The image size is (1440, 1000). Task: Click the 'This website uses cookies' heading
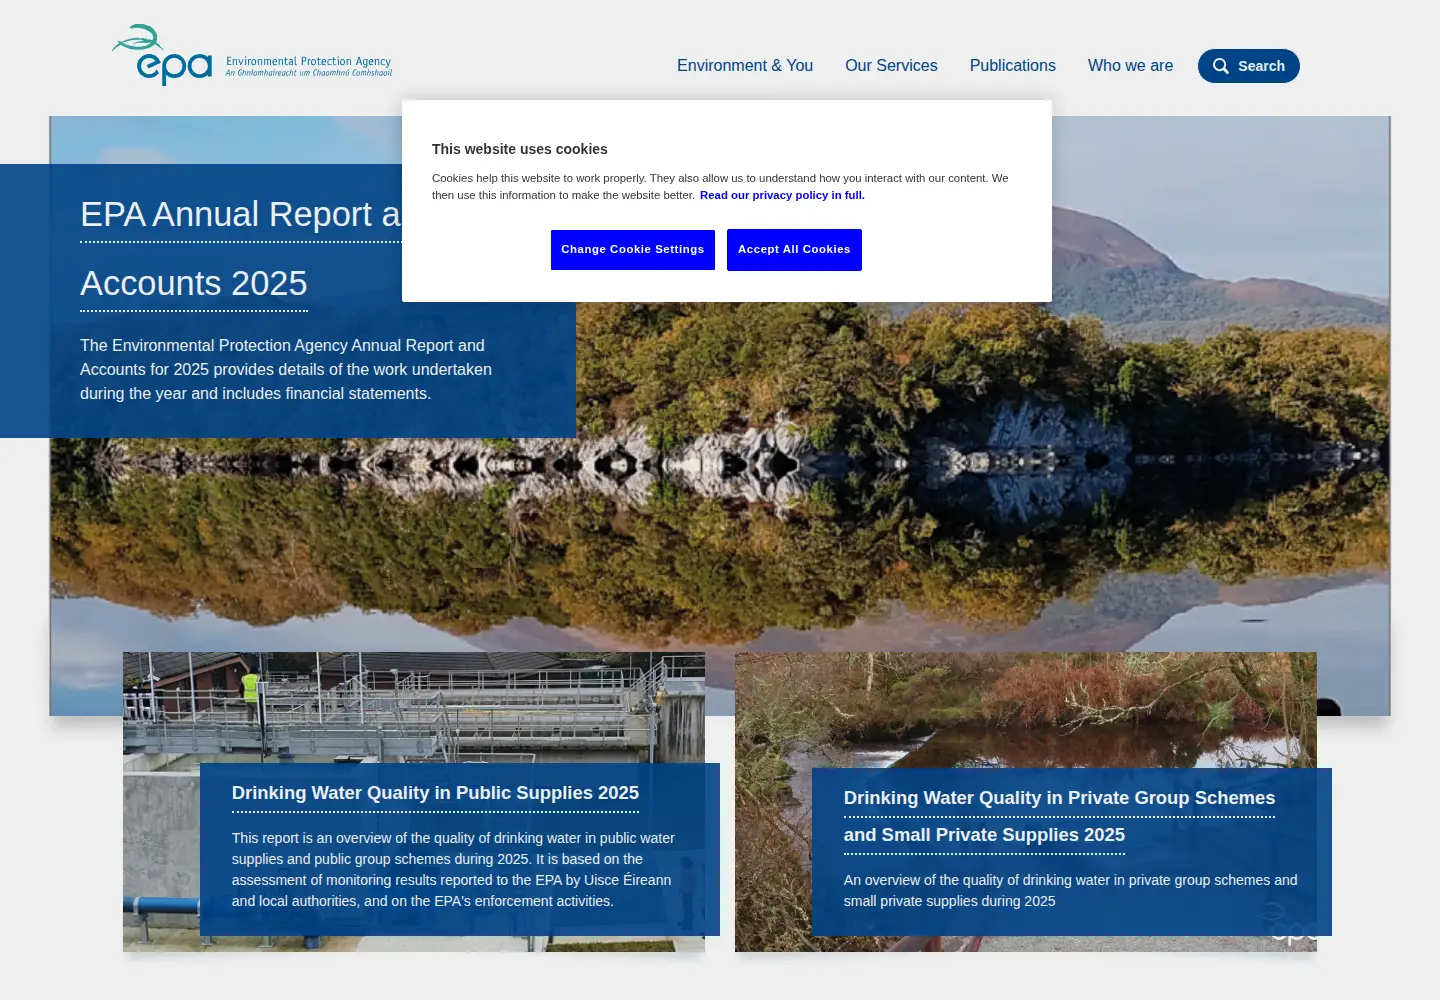pos(520,149)
